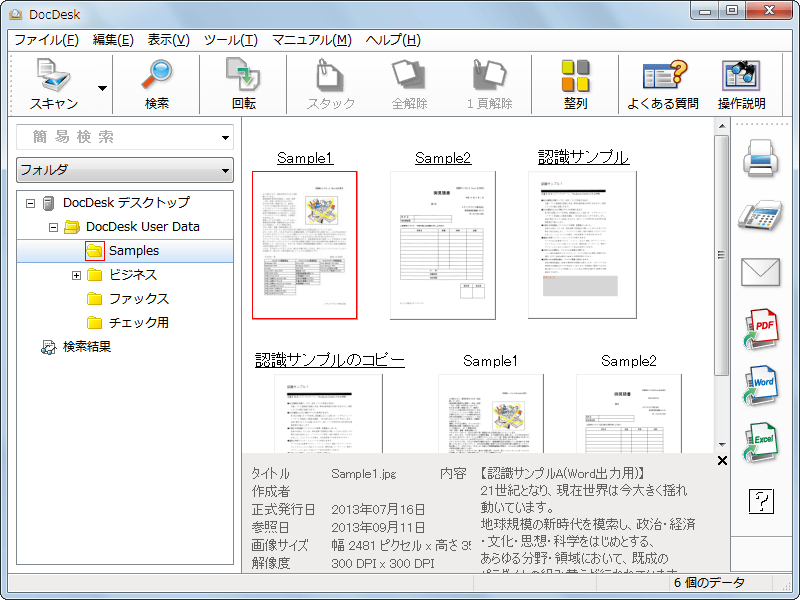Click the 2013年07月16日 date value
Screen dimensions: 800x600
(378, 510)
